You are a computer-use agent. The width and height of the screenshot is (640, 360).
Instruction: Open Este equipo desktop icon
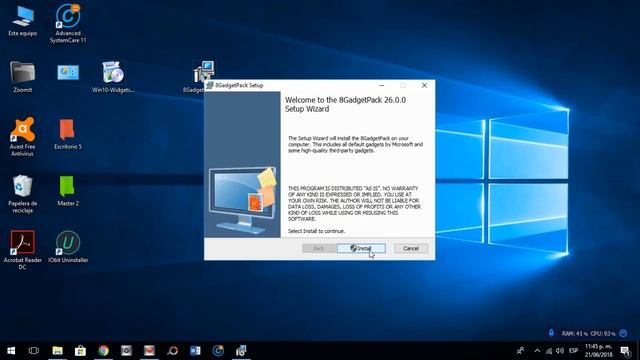click(22, 21)
